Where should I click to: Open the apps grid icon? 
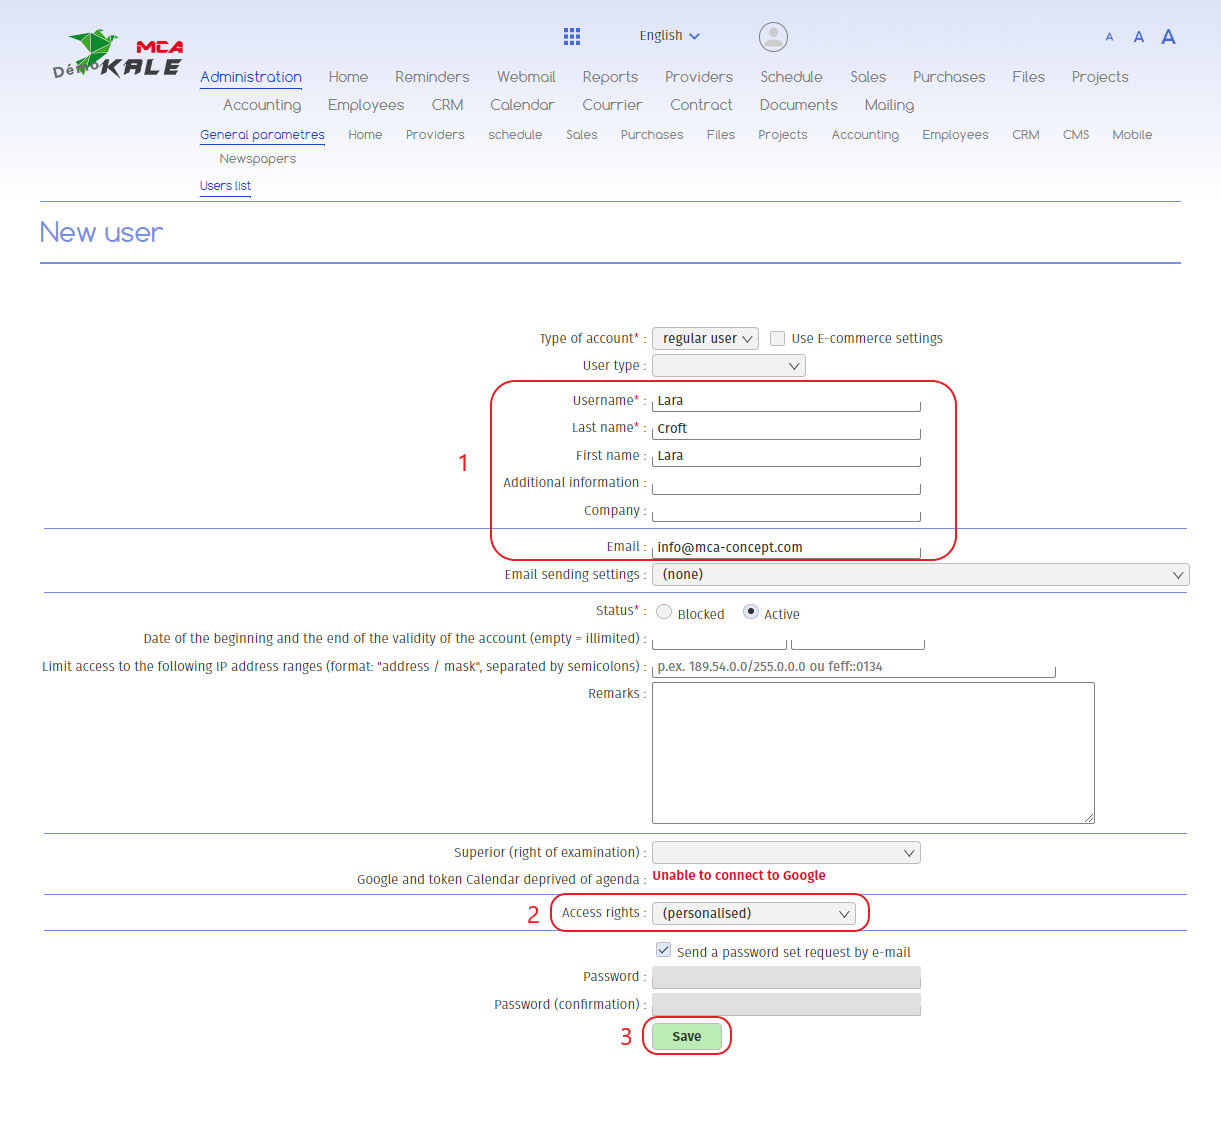click(572, 37)
